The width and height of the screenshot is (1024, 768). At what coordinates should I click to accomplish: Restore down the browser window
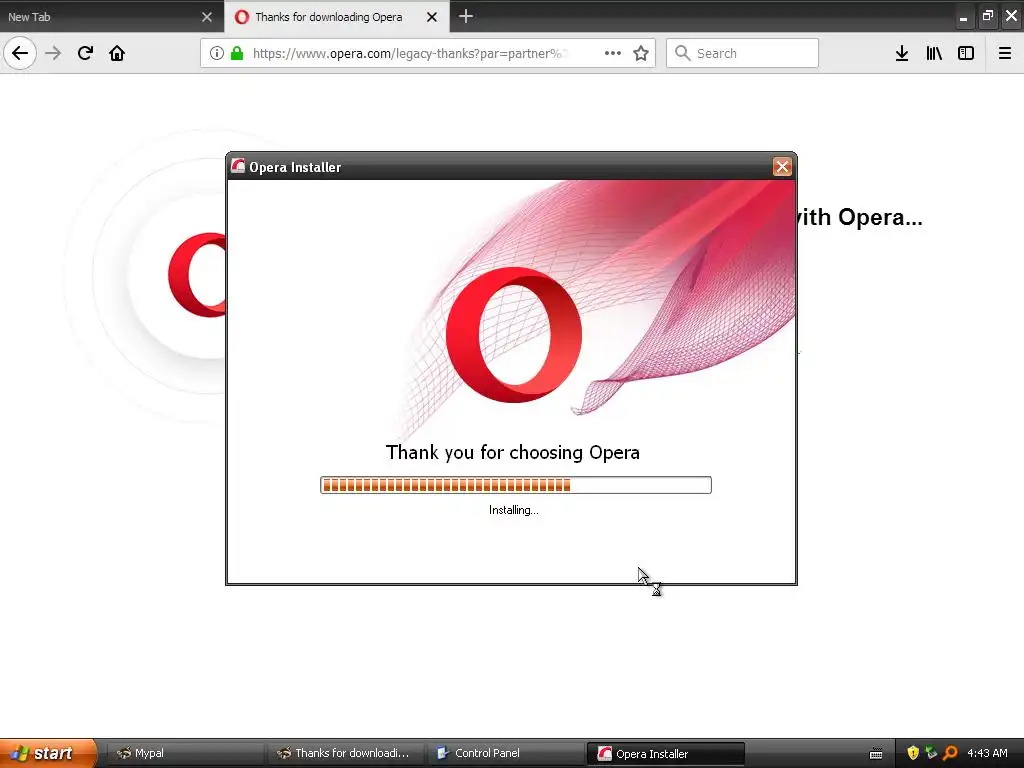click(x=987, y=16)
